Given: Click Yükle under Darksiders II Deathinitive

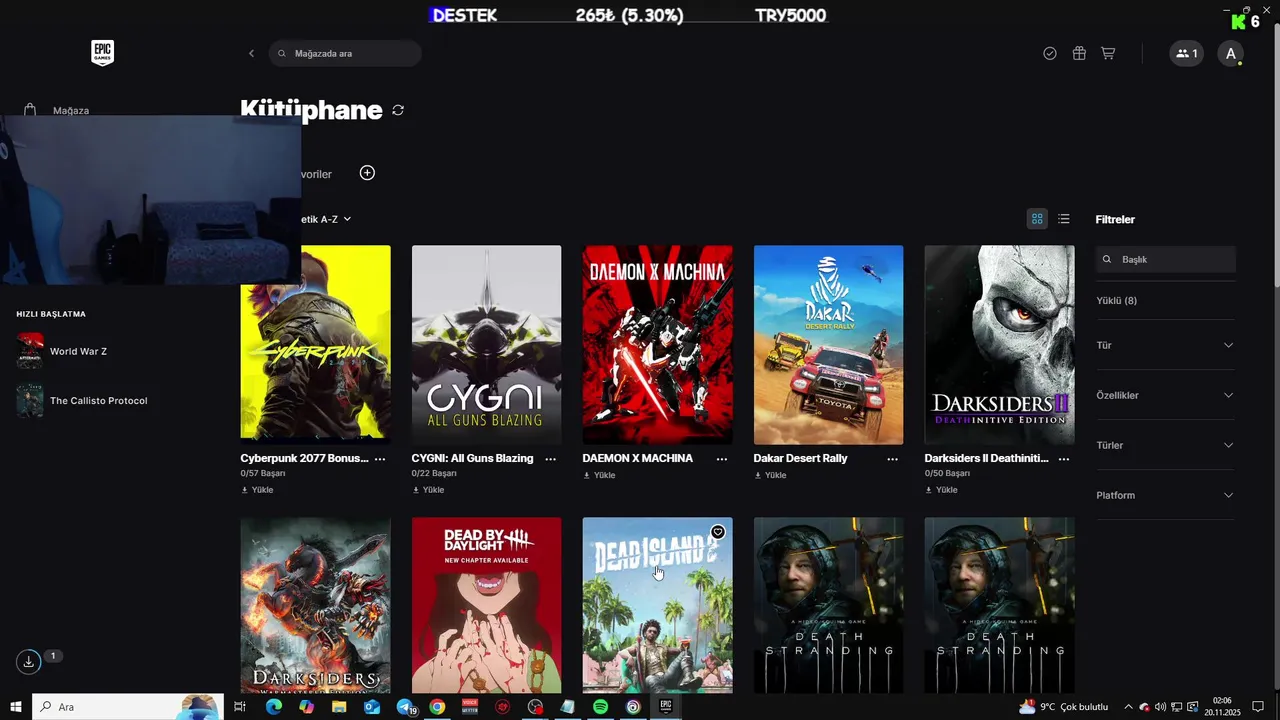Looking at the screenshot, I should tap(941, 490).
